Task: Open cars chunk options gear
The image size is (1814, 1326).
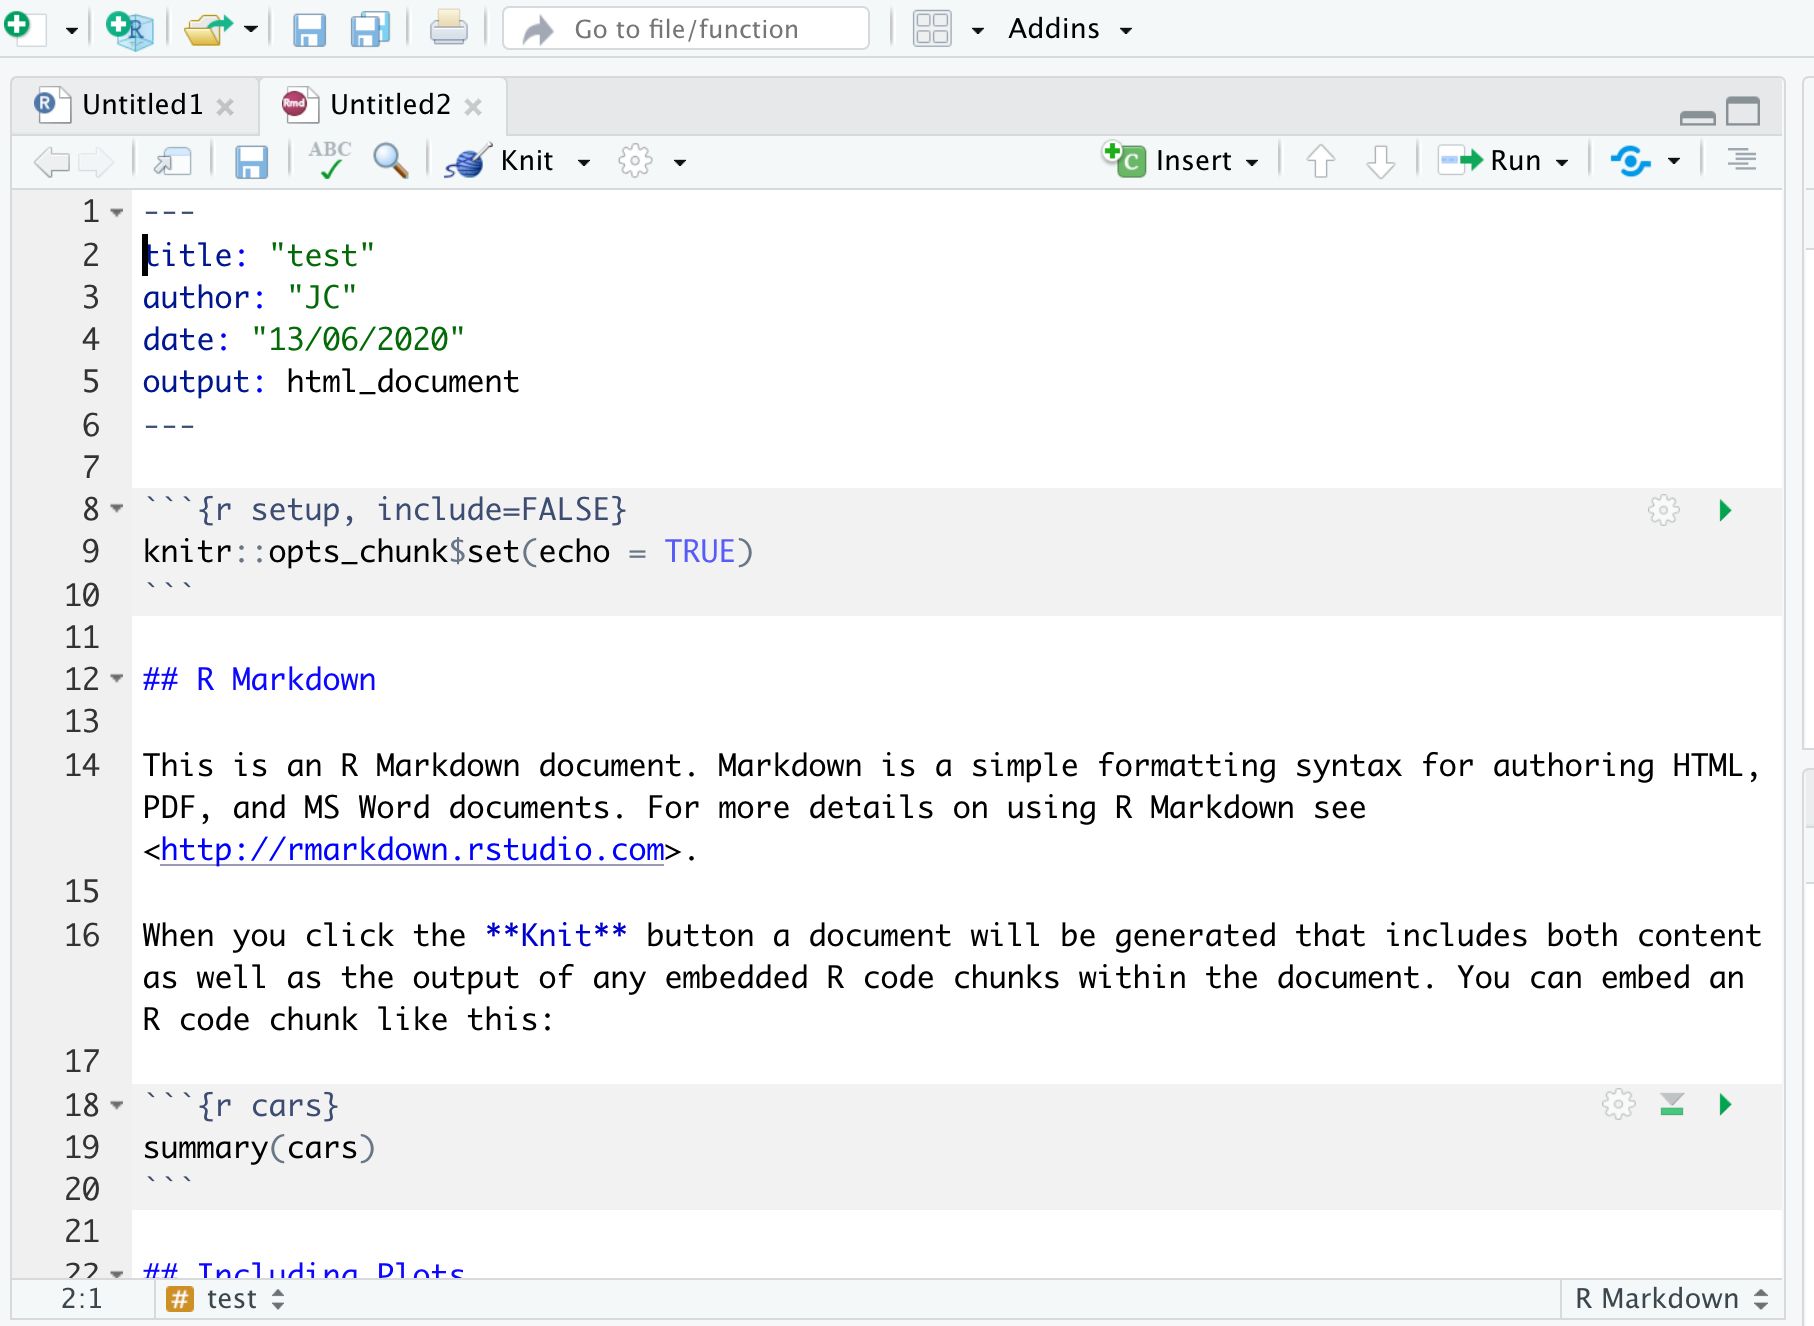Action: click(x=1618, y=1104)
